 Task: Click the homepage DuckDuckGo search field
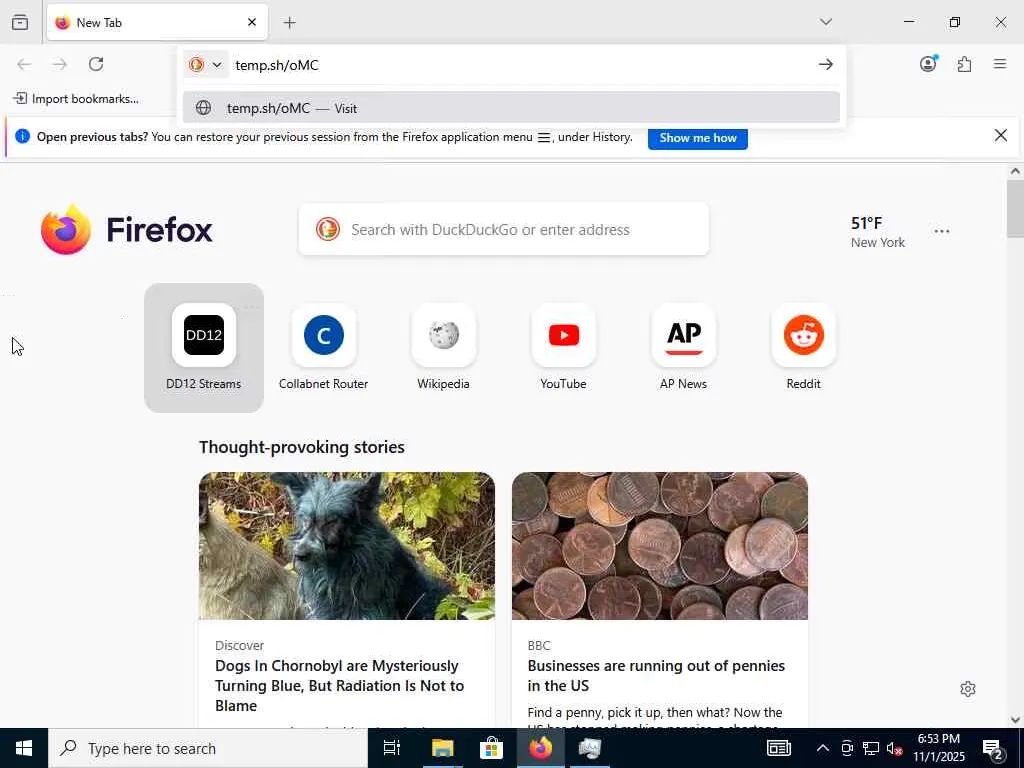click(504, 229)
